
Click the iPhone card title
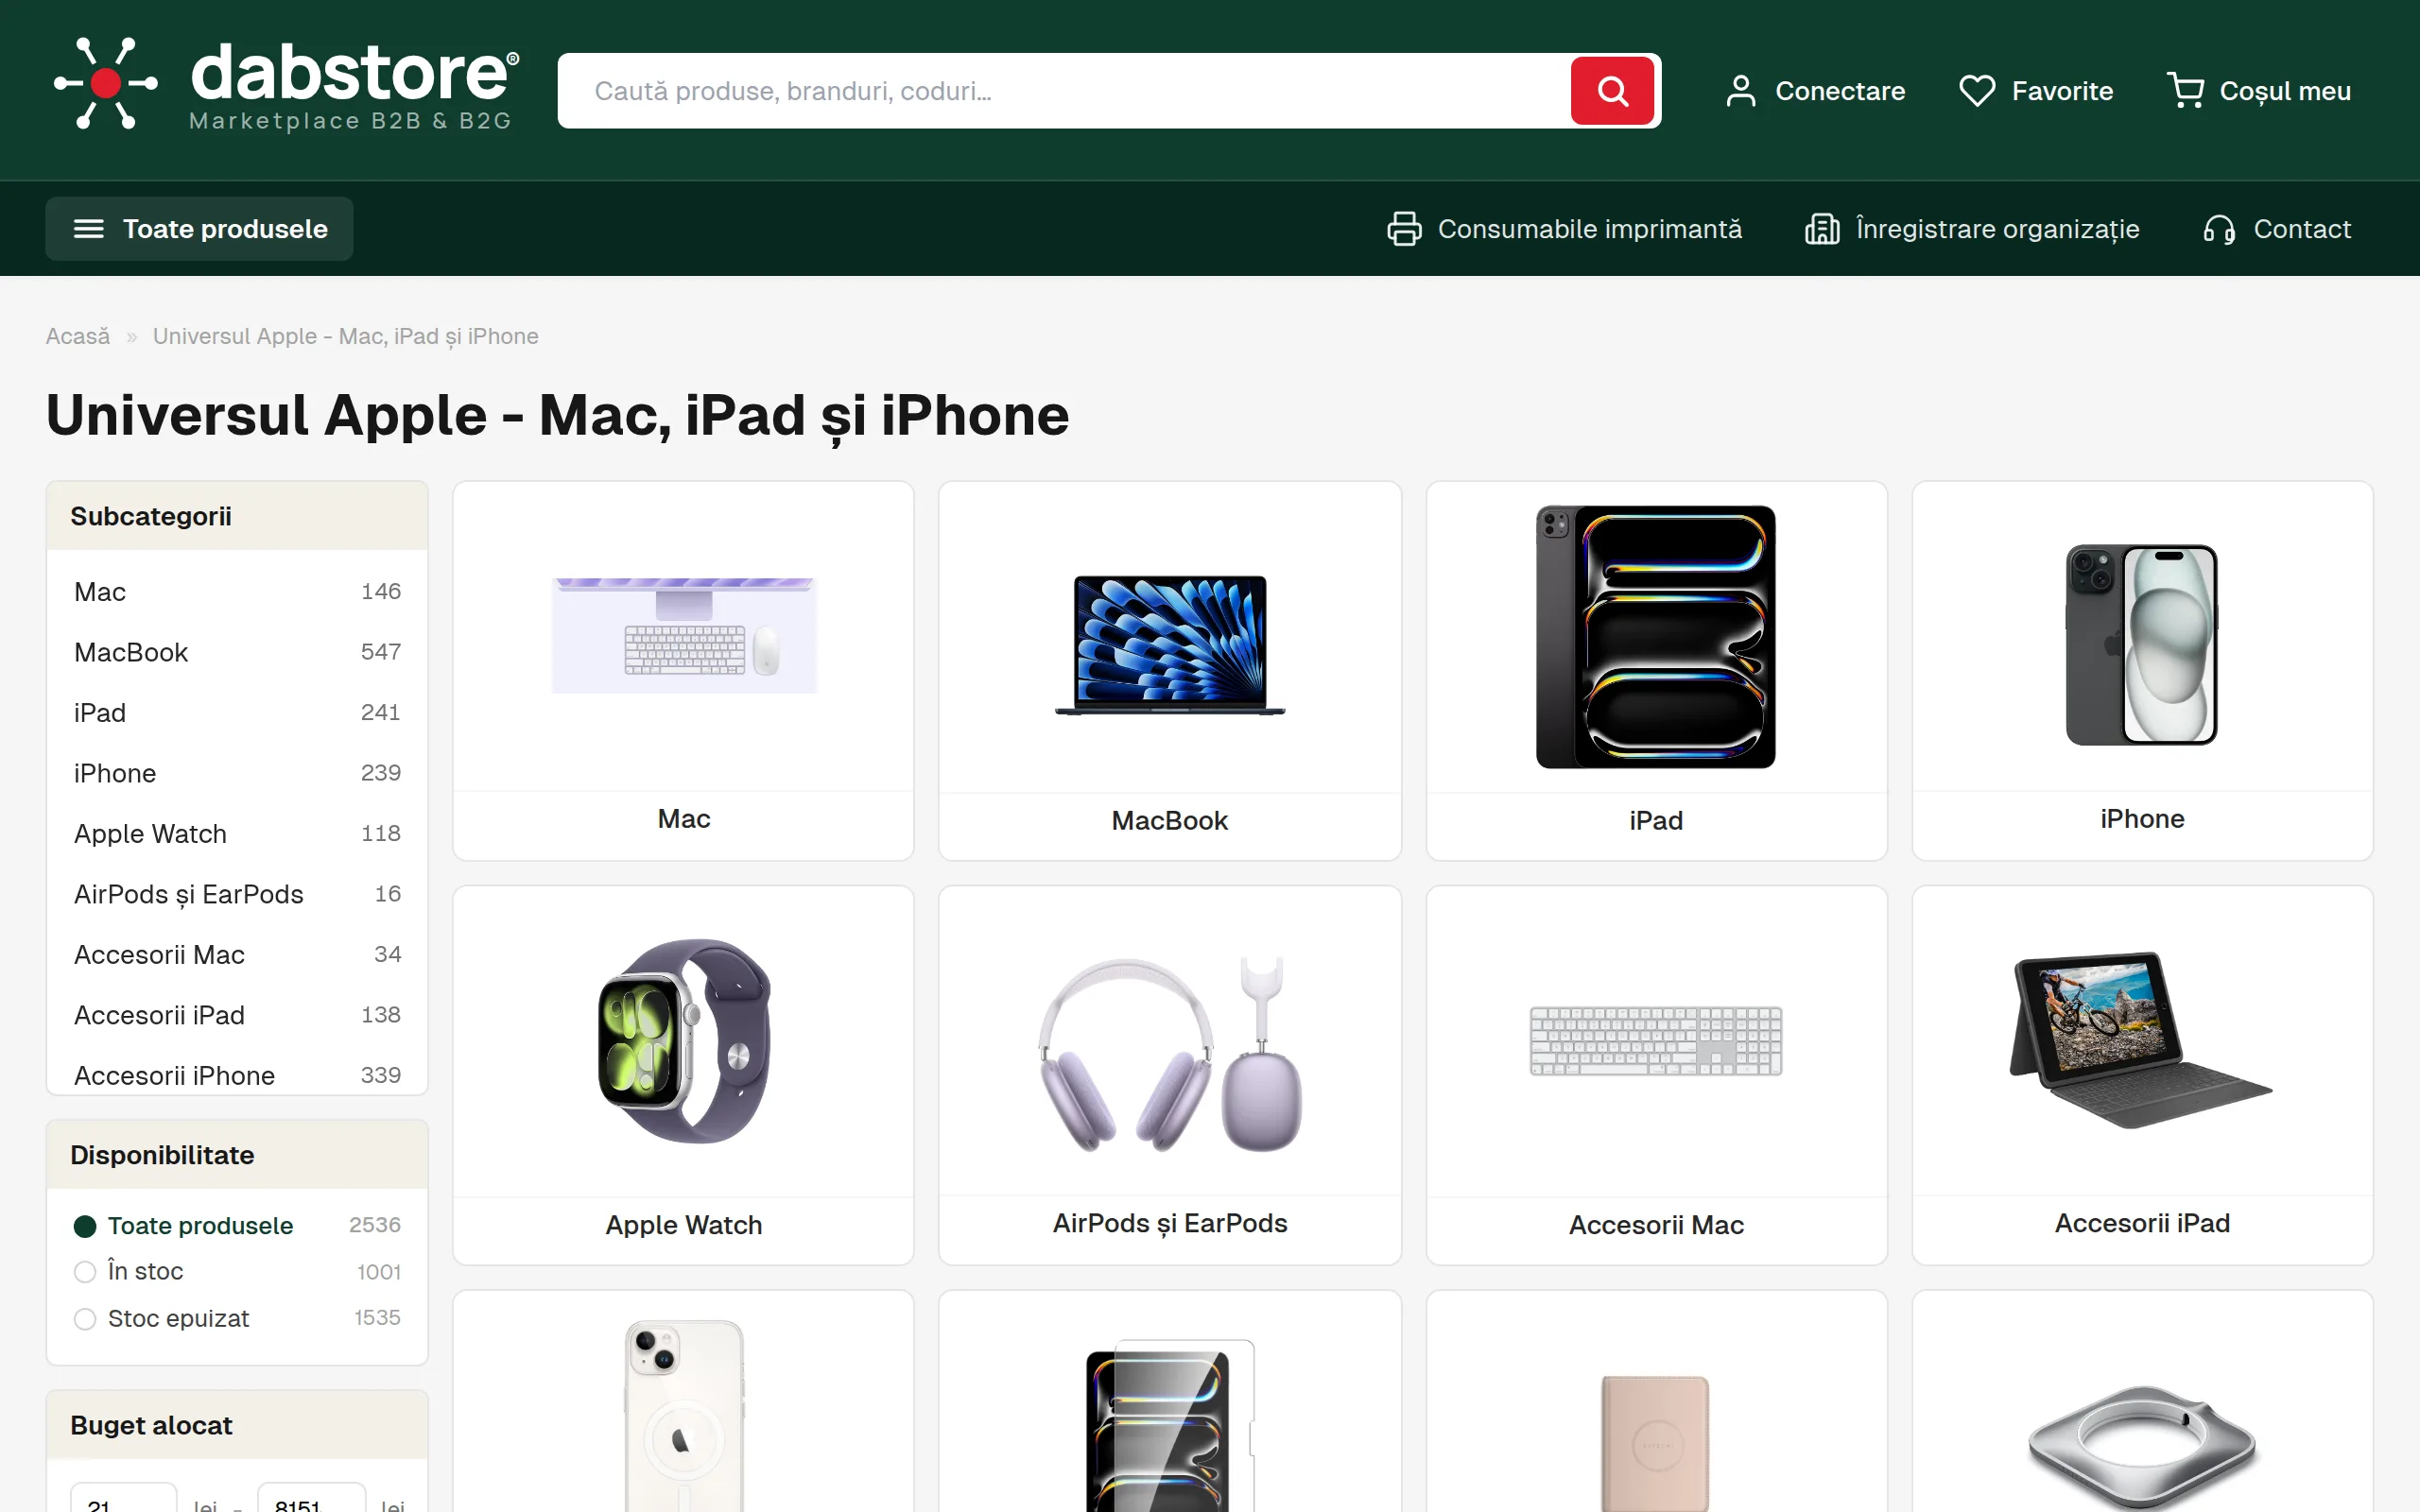(x=2142, y=819)
